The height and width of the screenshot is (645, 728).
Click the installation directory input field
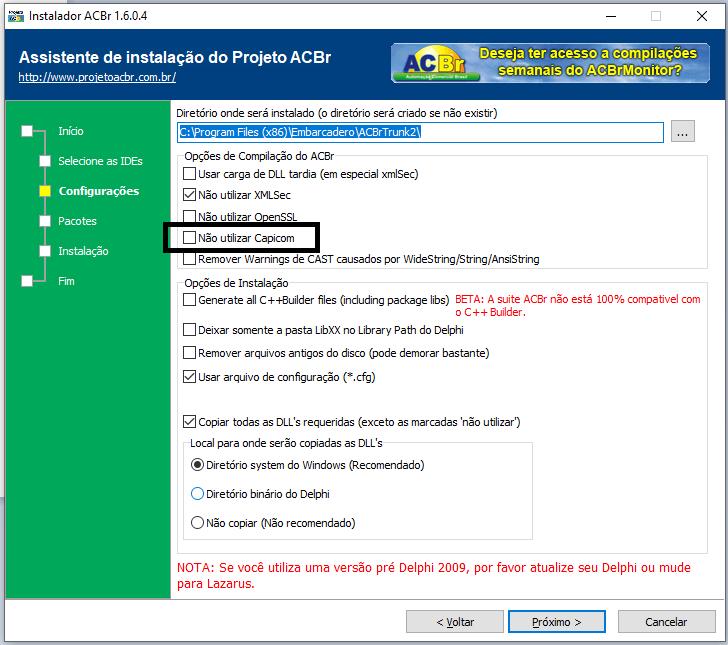(x=420, y=132)
